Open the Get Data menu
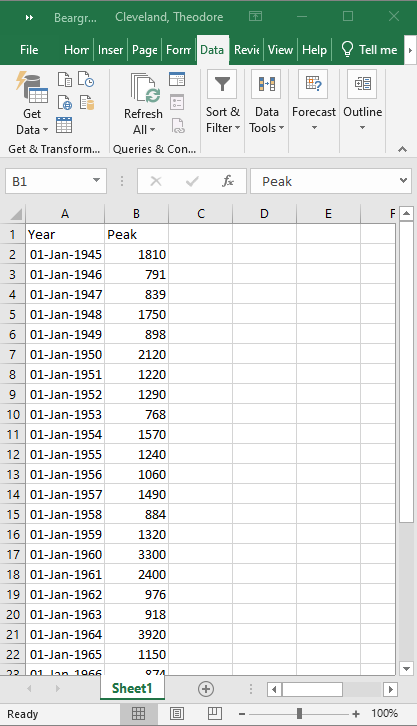 pos(31,102)
